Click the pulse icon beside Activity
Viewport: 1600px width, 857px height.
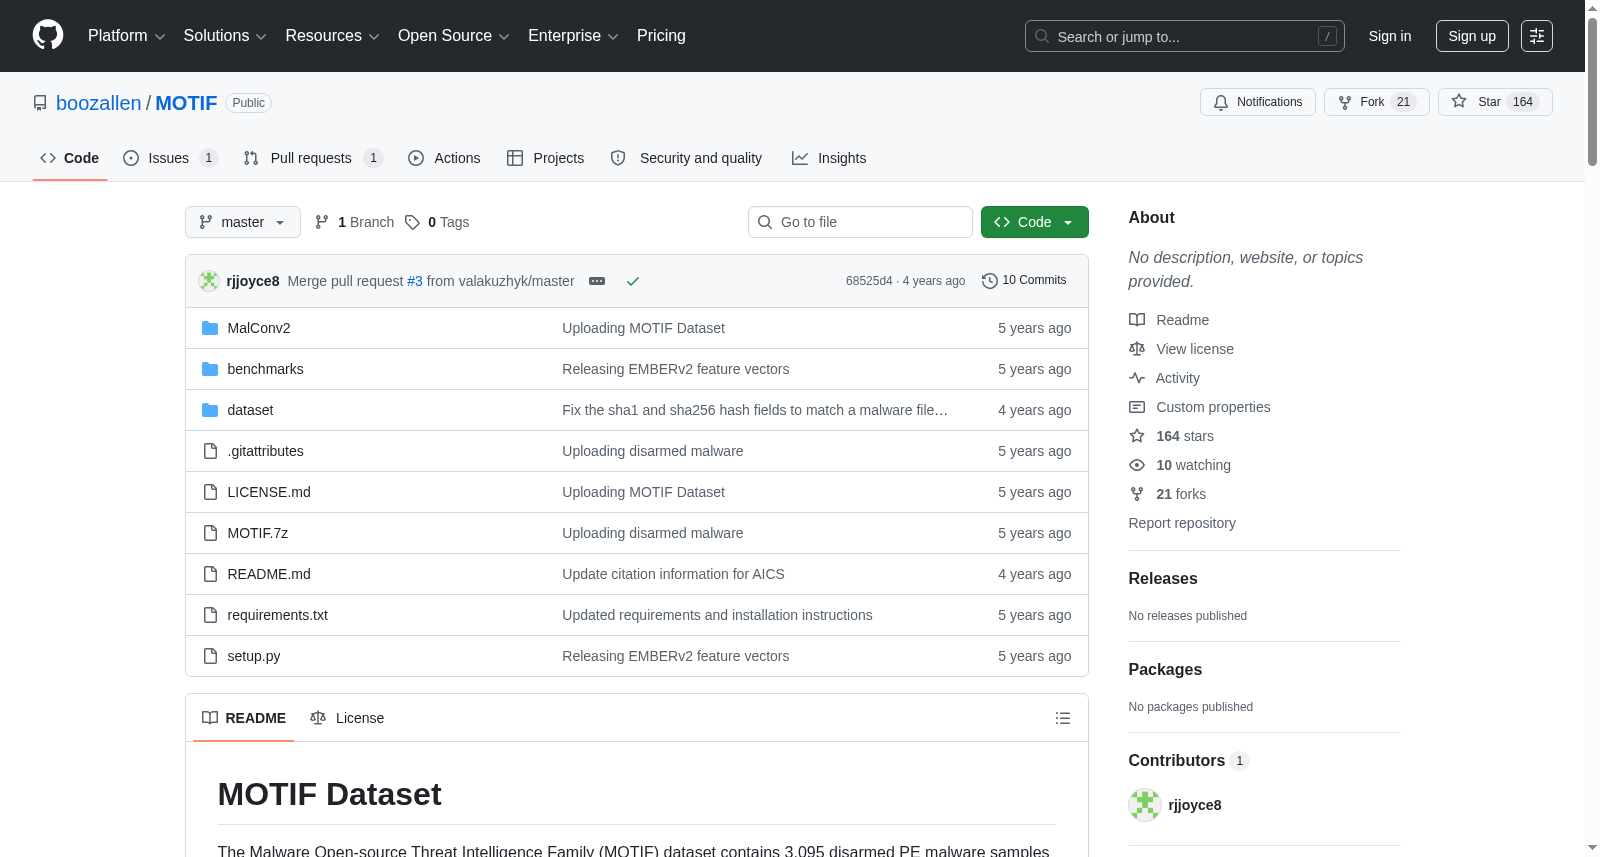click(x=1137, y=378)
